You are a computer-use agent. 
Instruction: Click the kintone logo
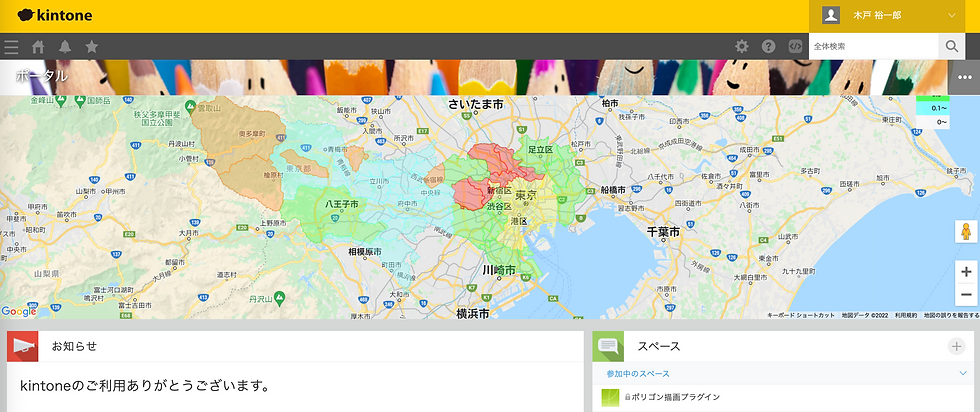click(55, 16)
